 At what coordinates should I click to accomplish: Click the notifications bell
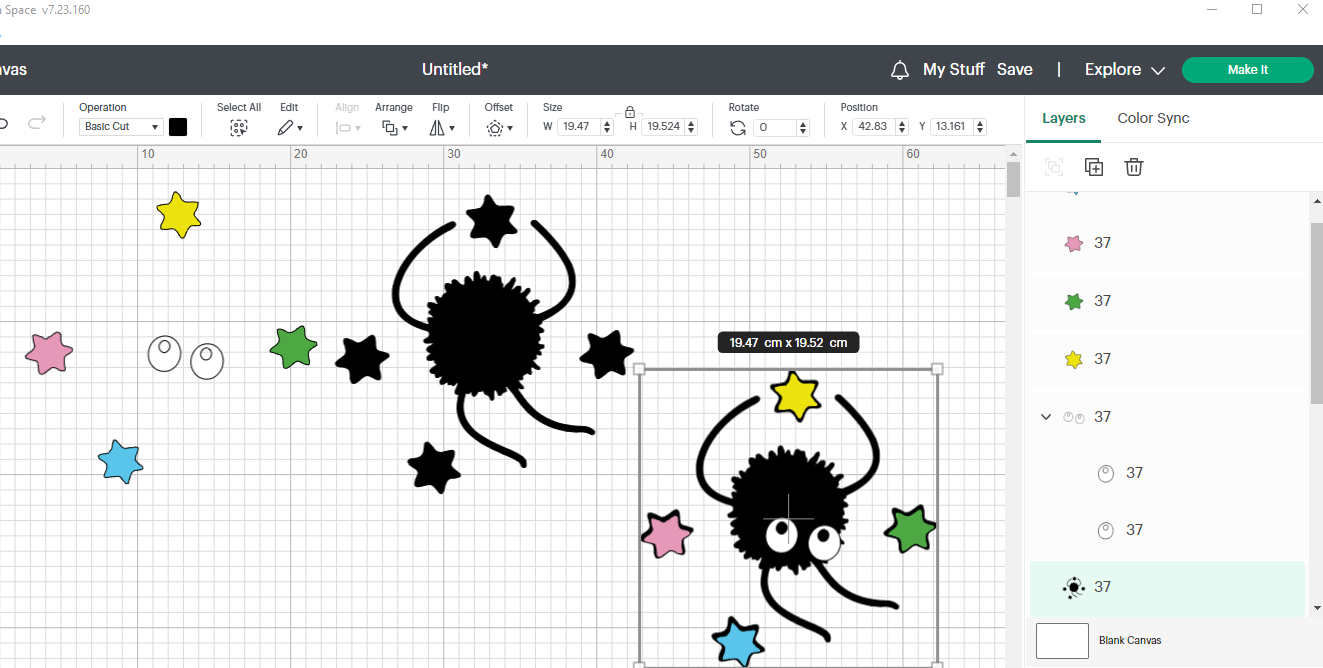[899, 69]
